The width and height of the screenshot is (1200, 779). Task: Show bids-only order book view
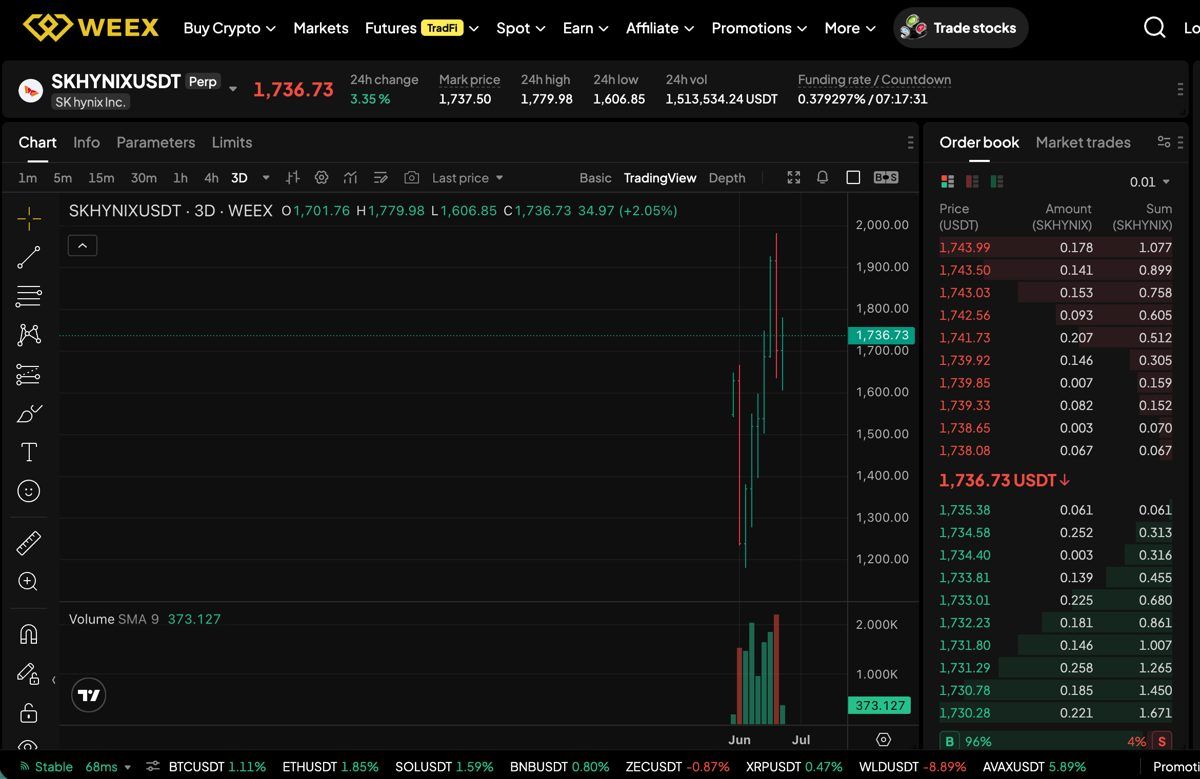pyautogui.click(x=996, y=182)
